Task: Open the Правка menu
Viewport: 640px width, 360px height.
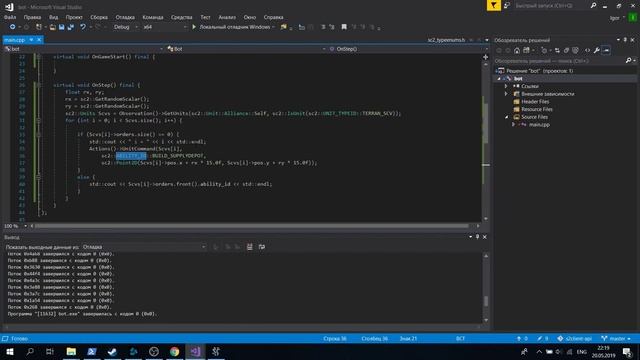Action: coord(32,17)
